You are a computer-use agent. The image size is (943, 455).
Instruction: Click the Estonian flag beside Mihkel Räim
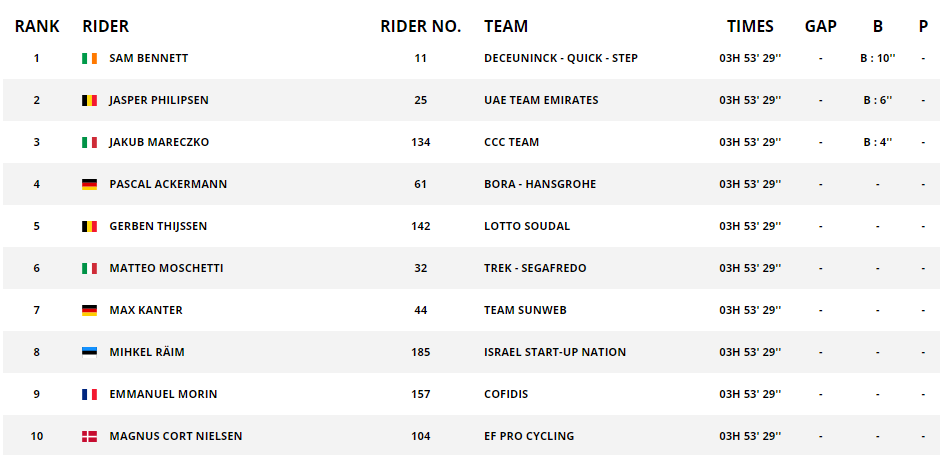90,352
